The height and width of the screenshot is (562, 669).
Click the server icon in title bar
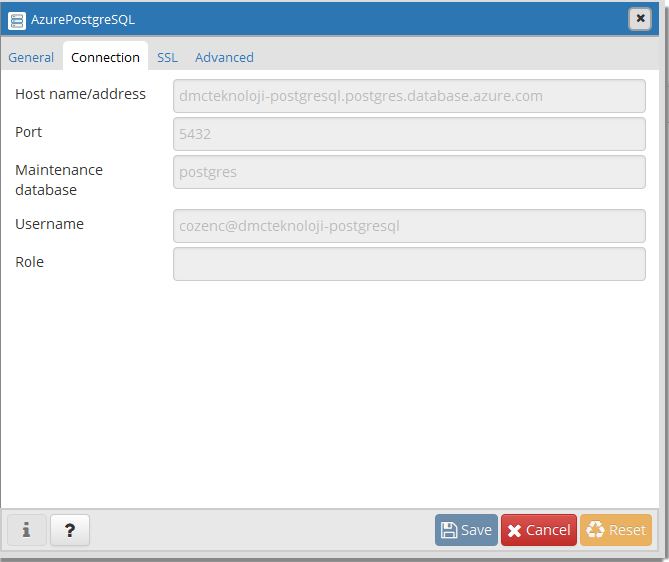(17, 20)
